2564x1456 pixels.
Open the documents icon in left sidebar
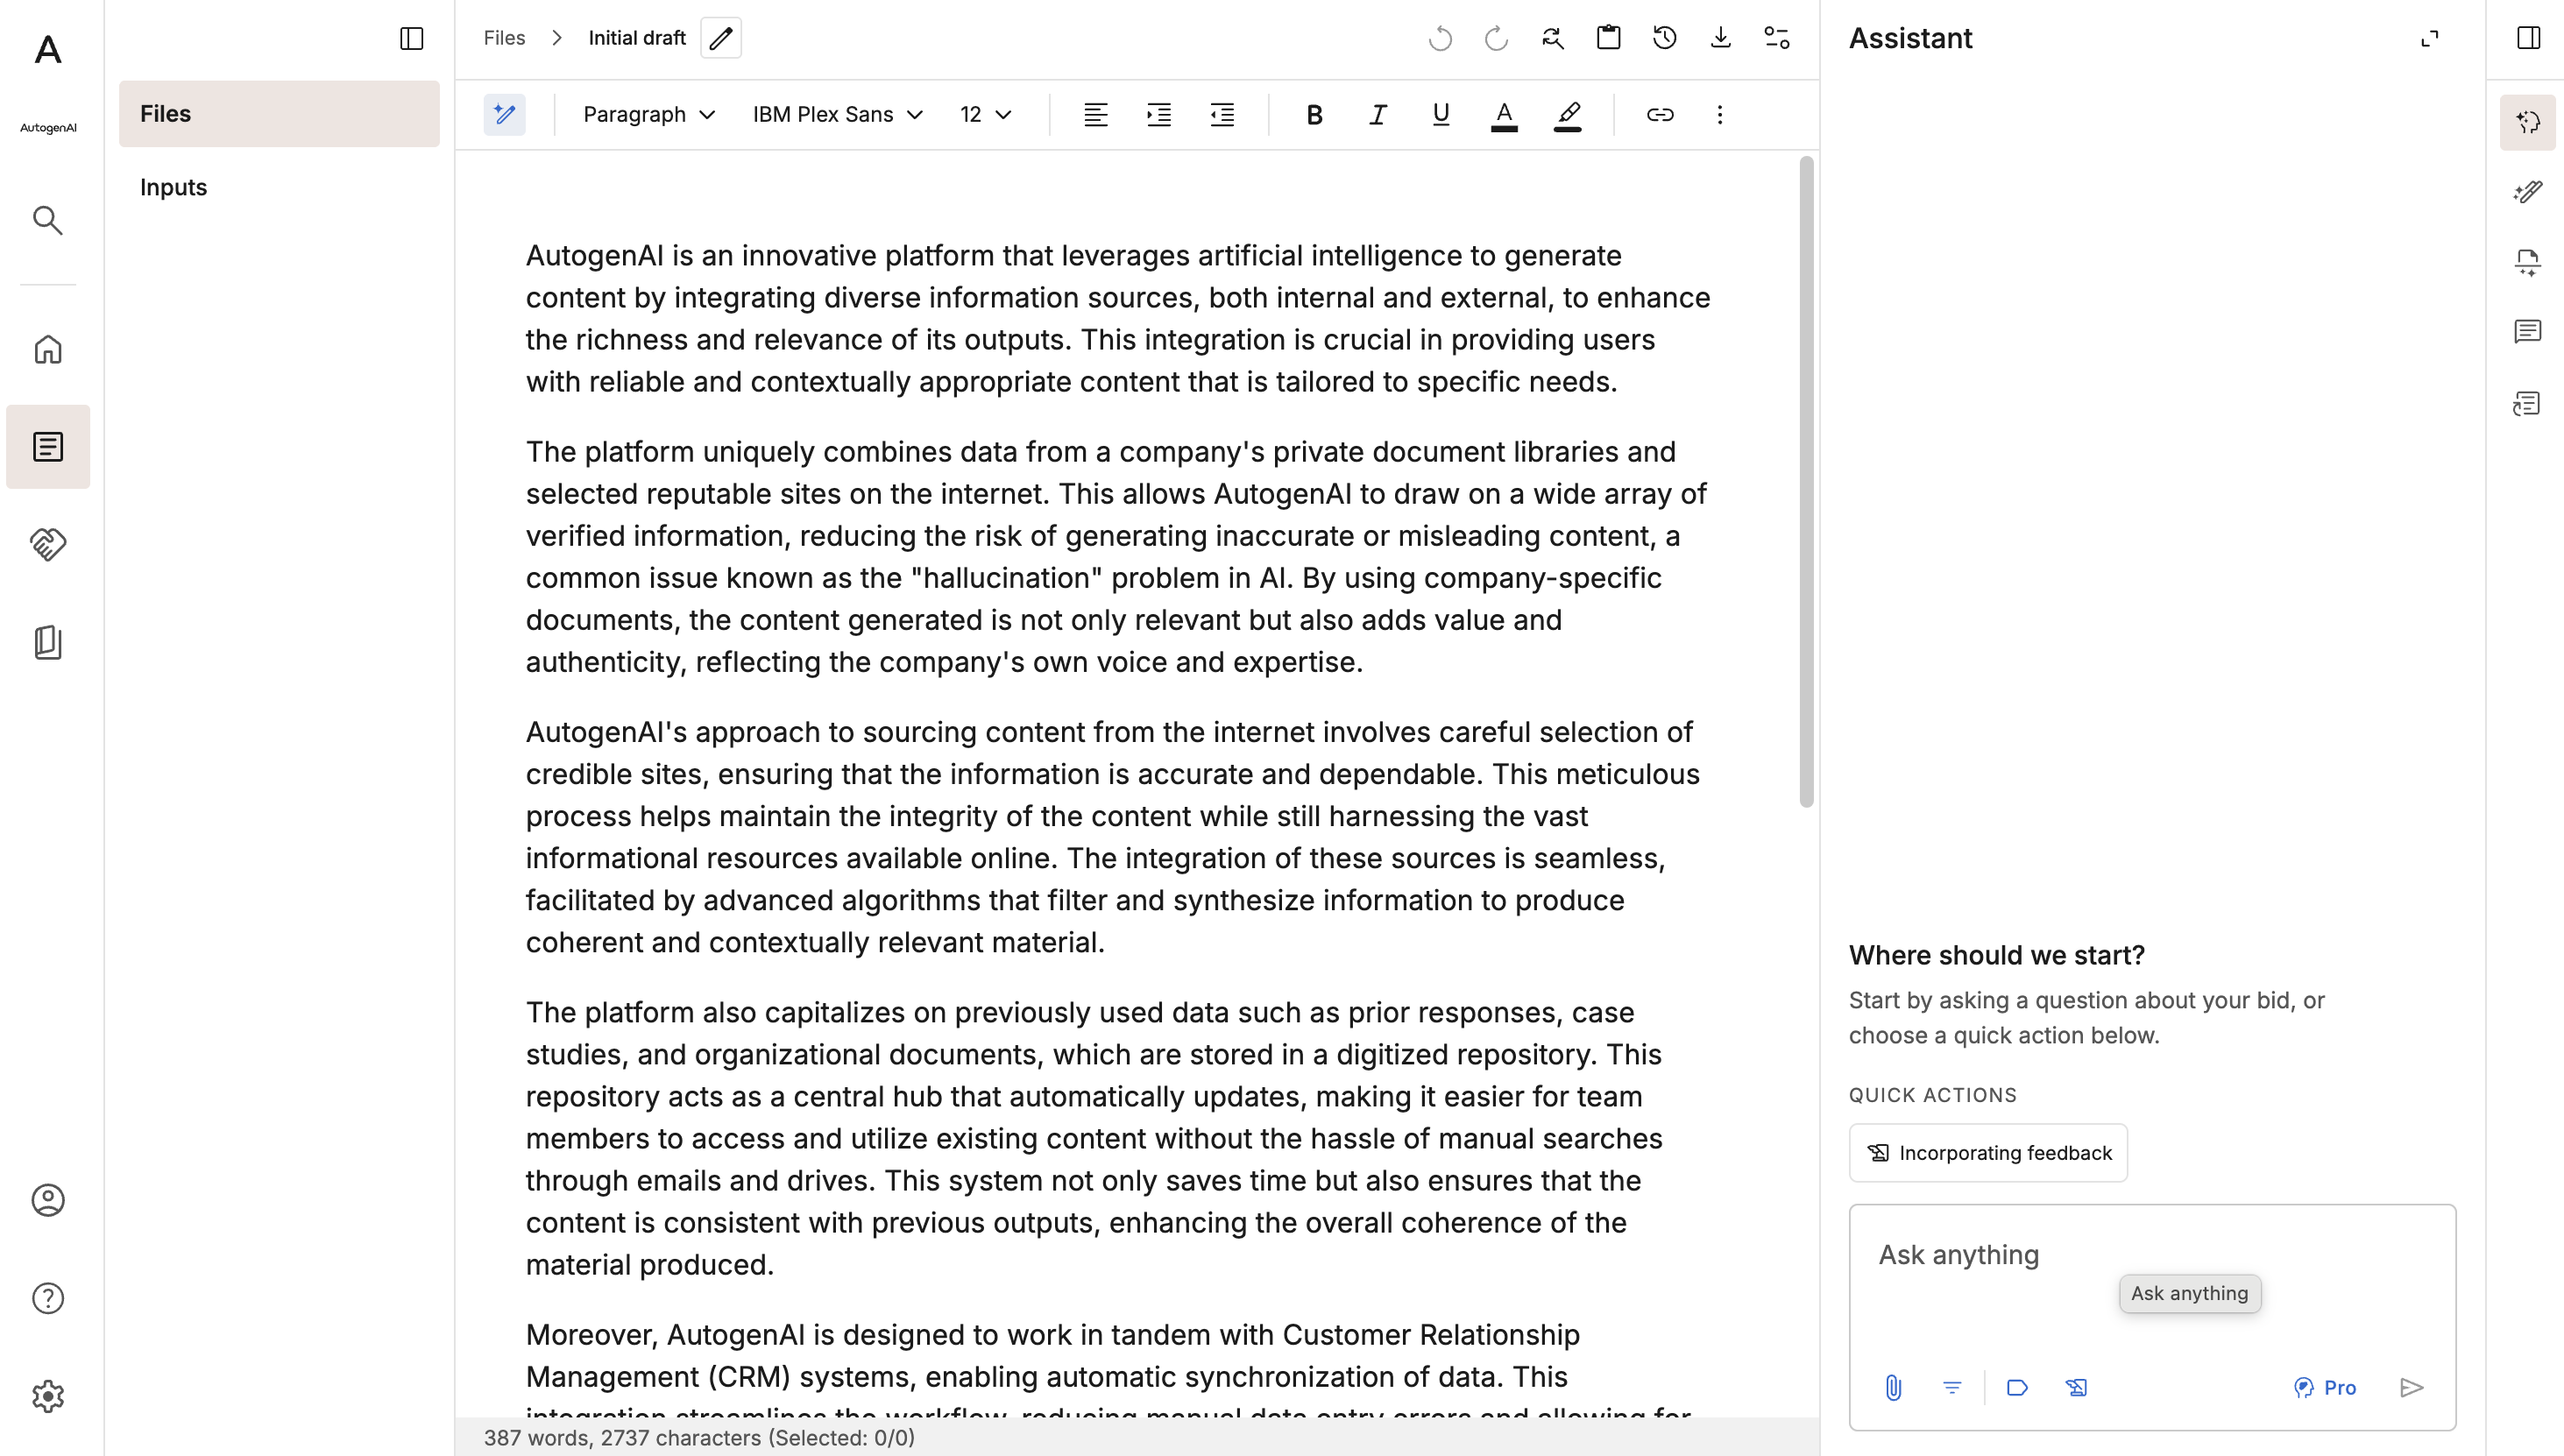48,447
